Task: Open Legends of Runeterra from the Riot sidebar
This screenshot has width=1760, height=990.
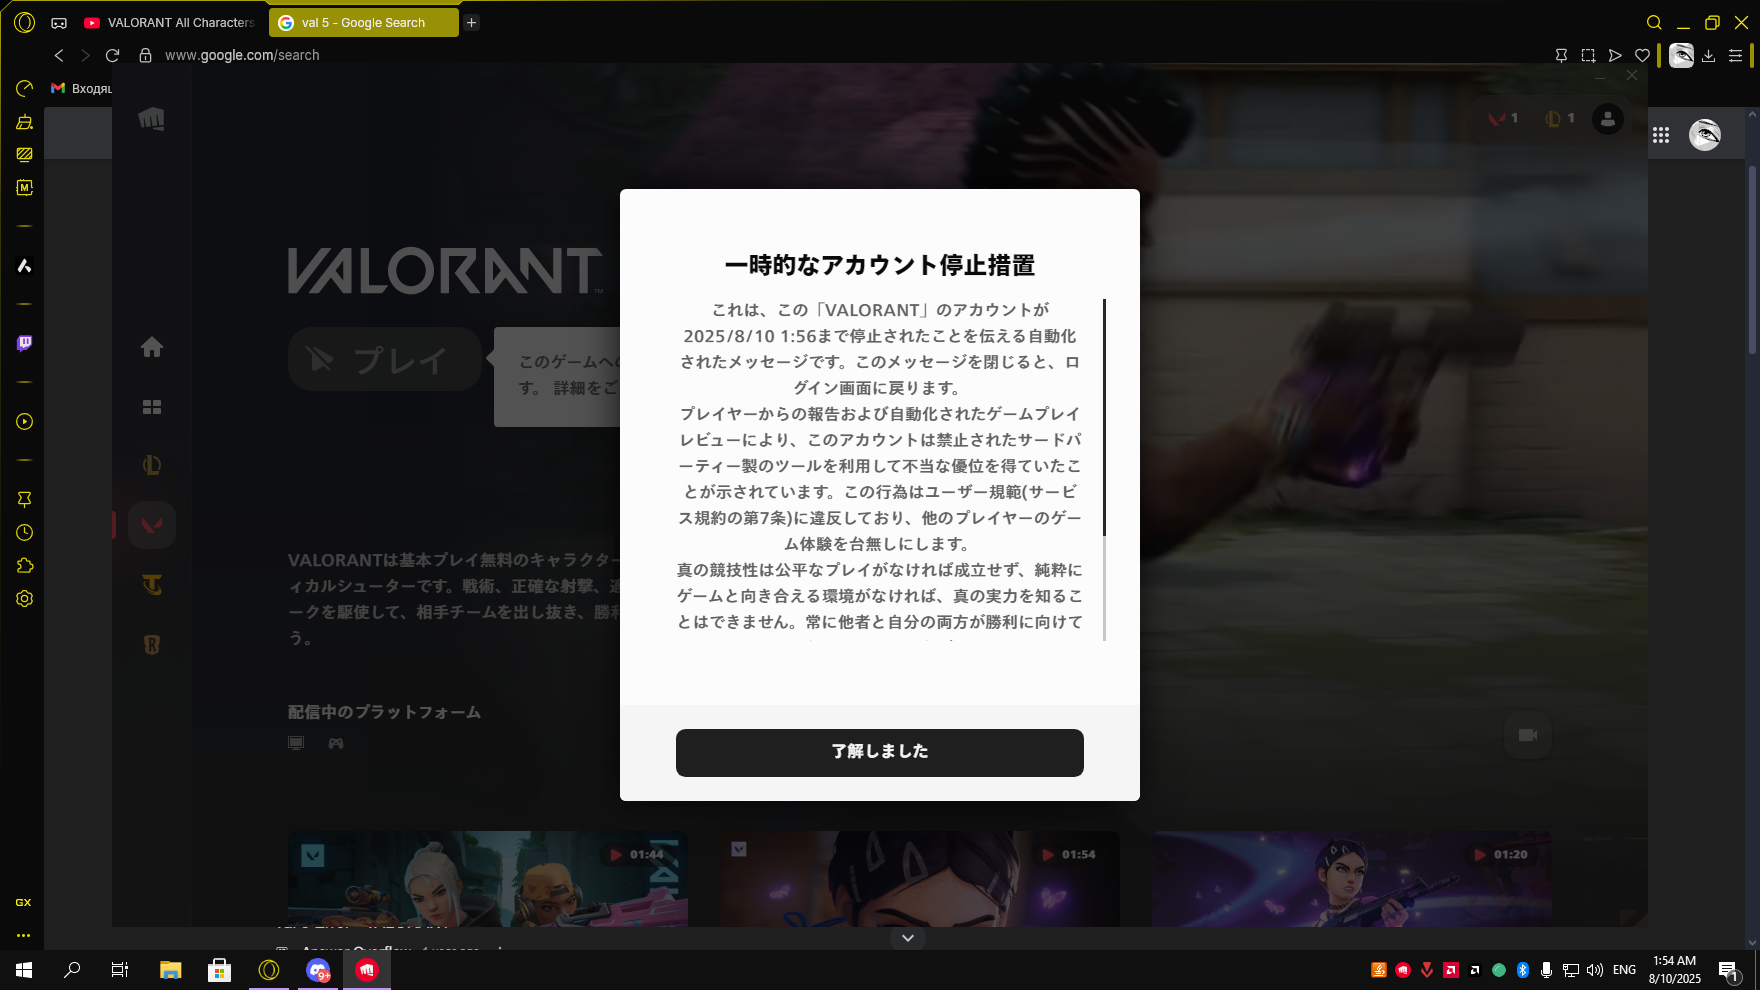Action: click(x=152, y=644)
